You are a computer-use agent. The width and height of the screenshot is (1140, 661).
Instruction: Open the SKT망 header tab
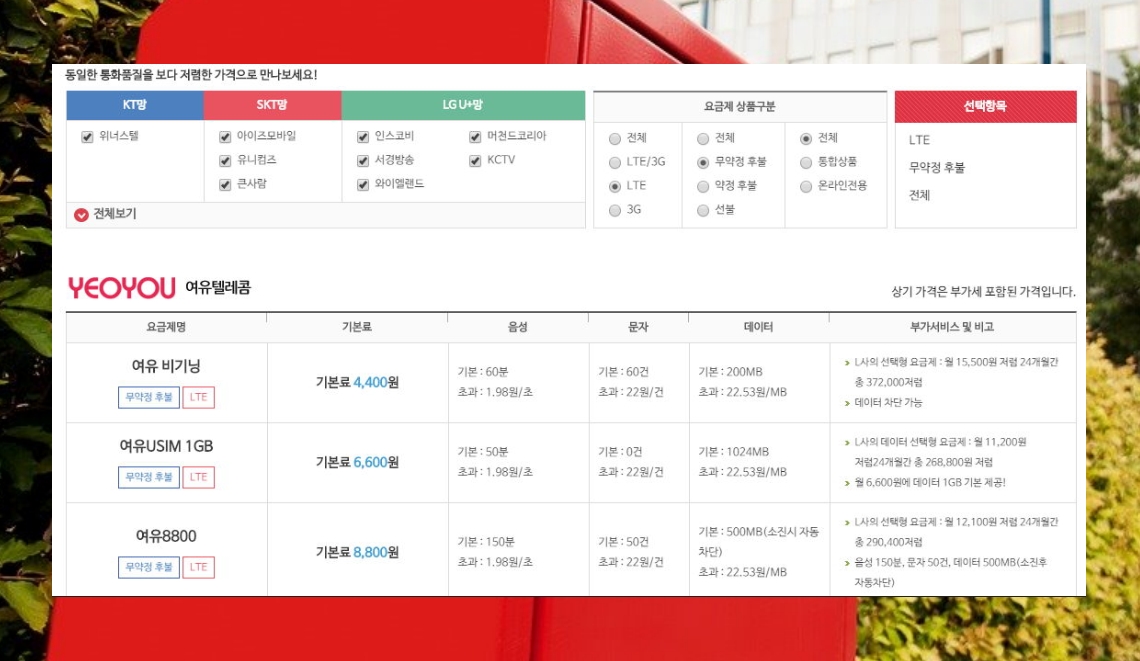coord(272,105)
